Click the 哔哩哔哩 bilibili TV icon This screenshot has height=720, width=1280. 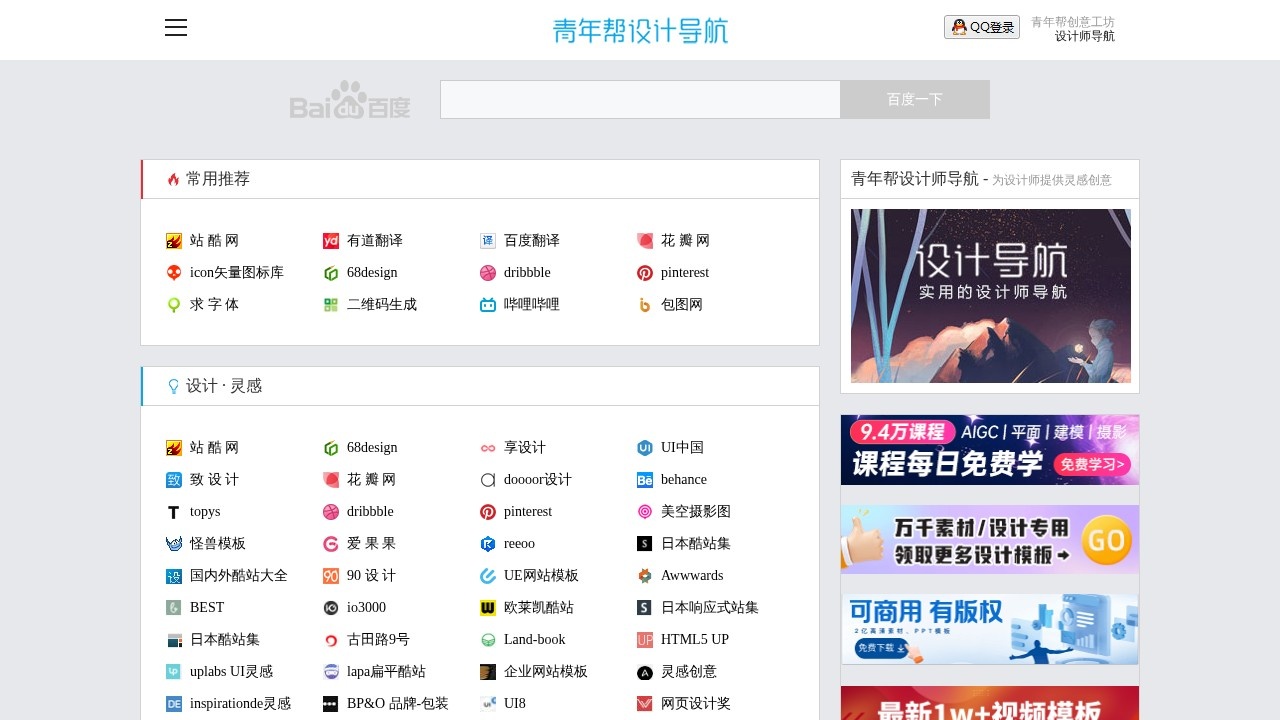487,304
